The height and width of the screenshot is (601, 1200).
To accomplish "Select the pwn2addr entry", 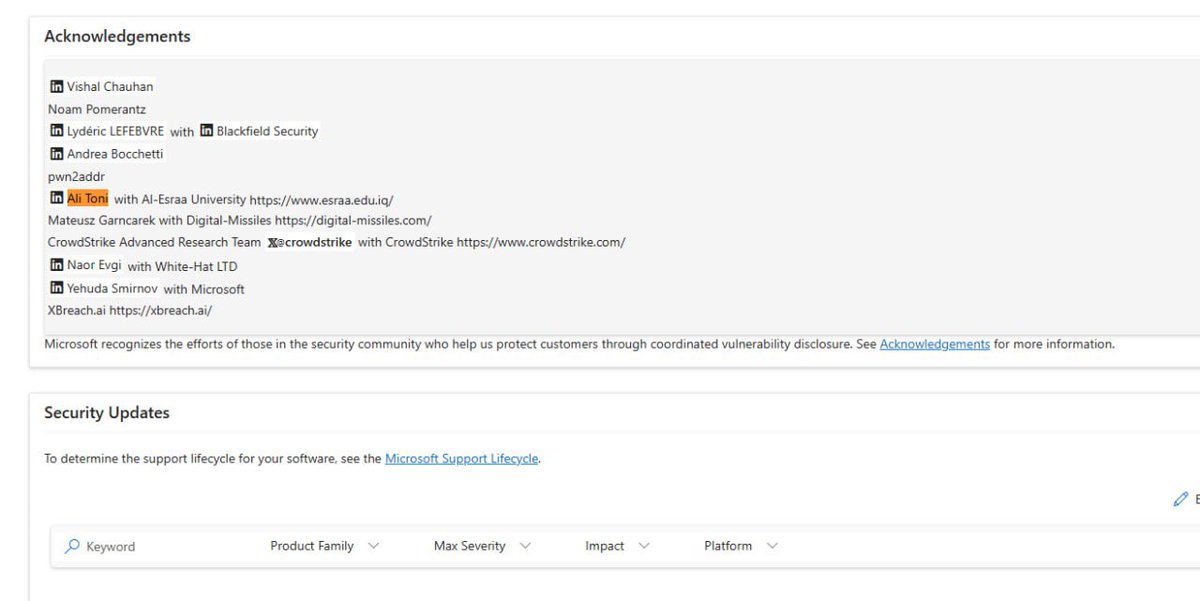I will [76, 176].
